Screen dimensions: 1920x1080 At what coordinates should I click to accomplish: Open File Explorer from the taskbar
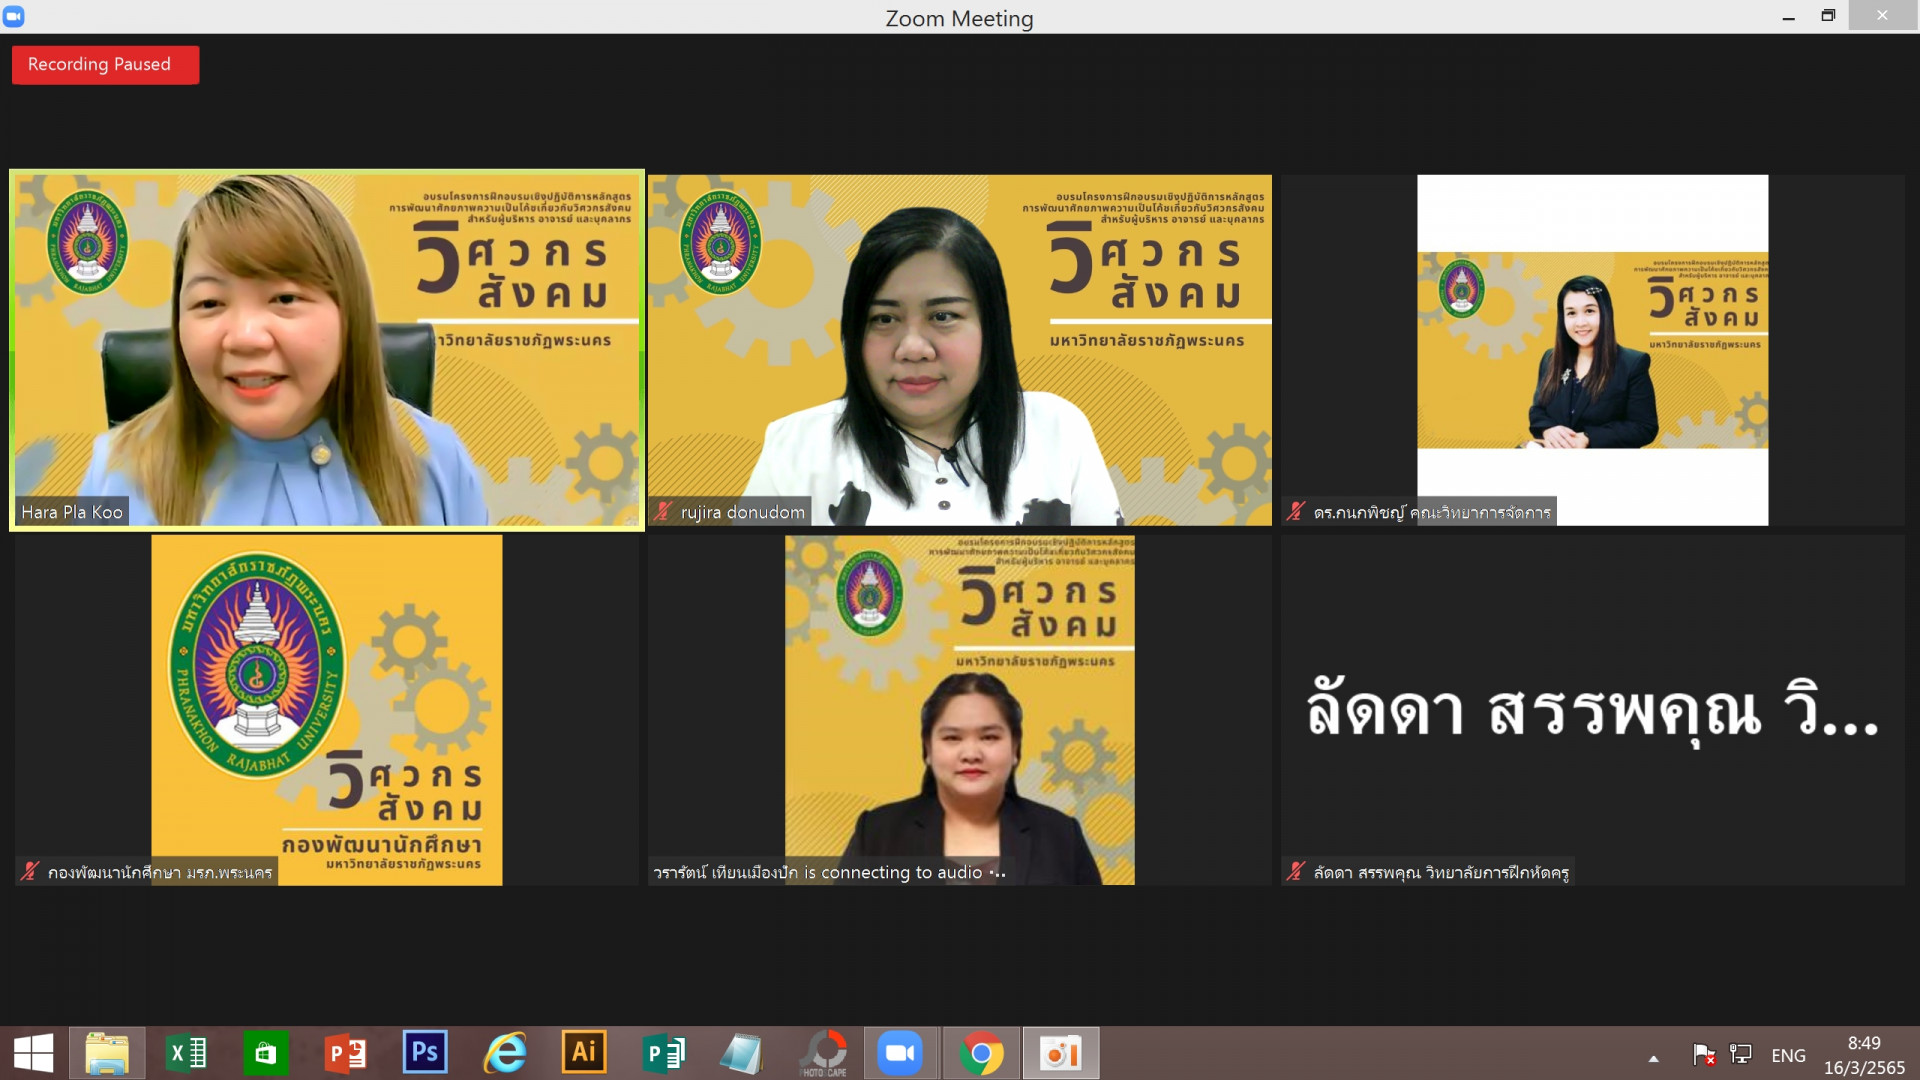tap(107, 1053)
